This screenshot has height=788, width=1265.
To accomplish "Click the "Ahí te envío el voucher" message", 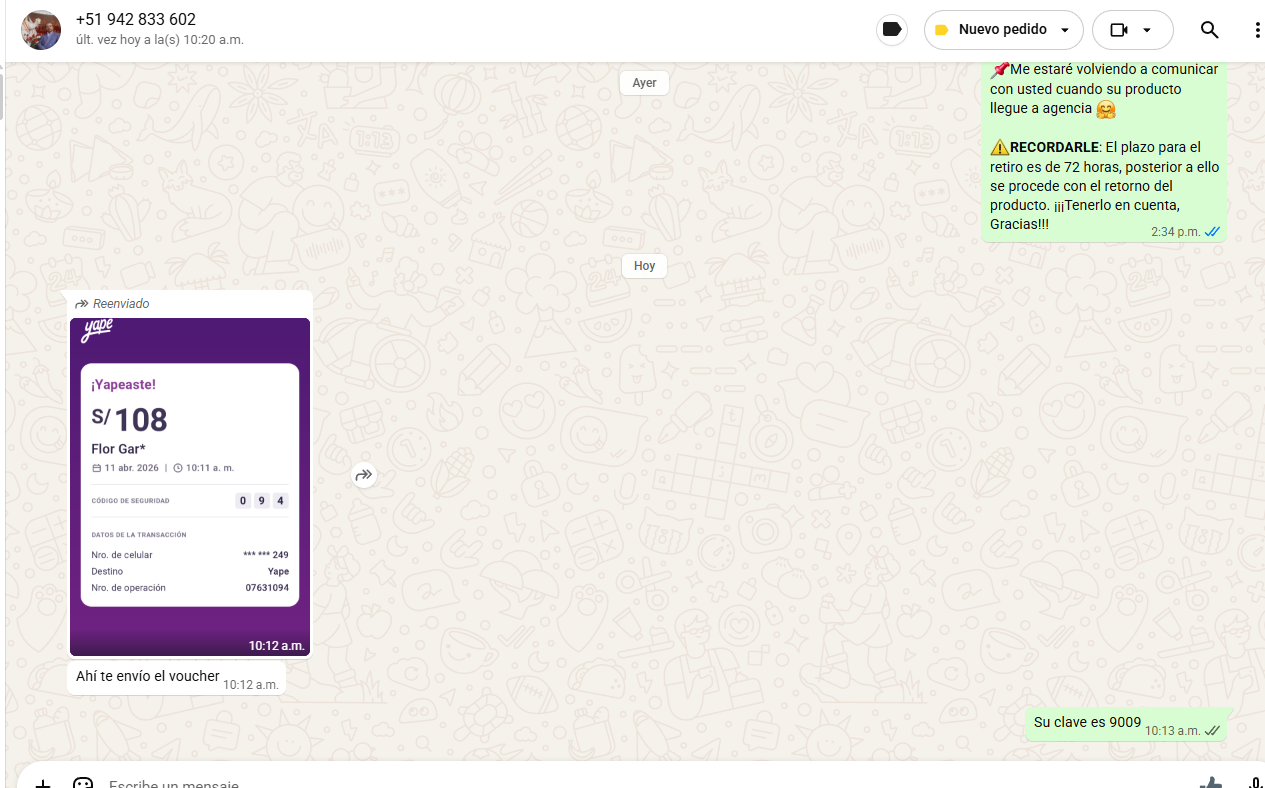I will point(148,677).
